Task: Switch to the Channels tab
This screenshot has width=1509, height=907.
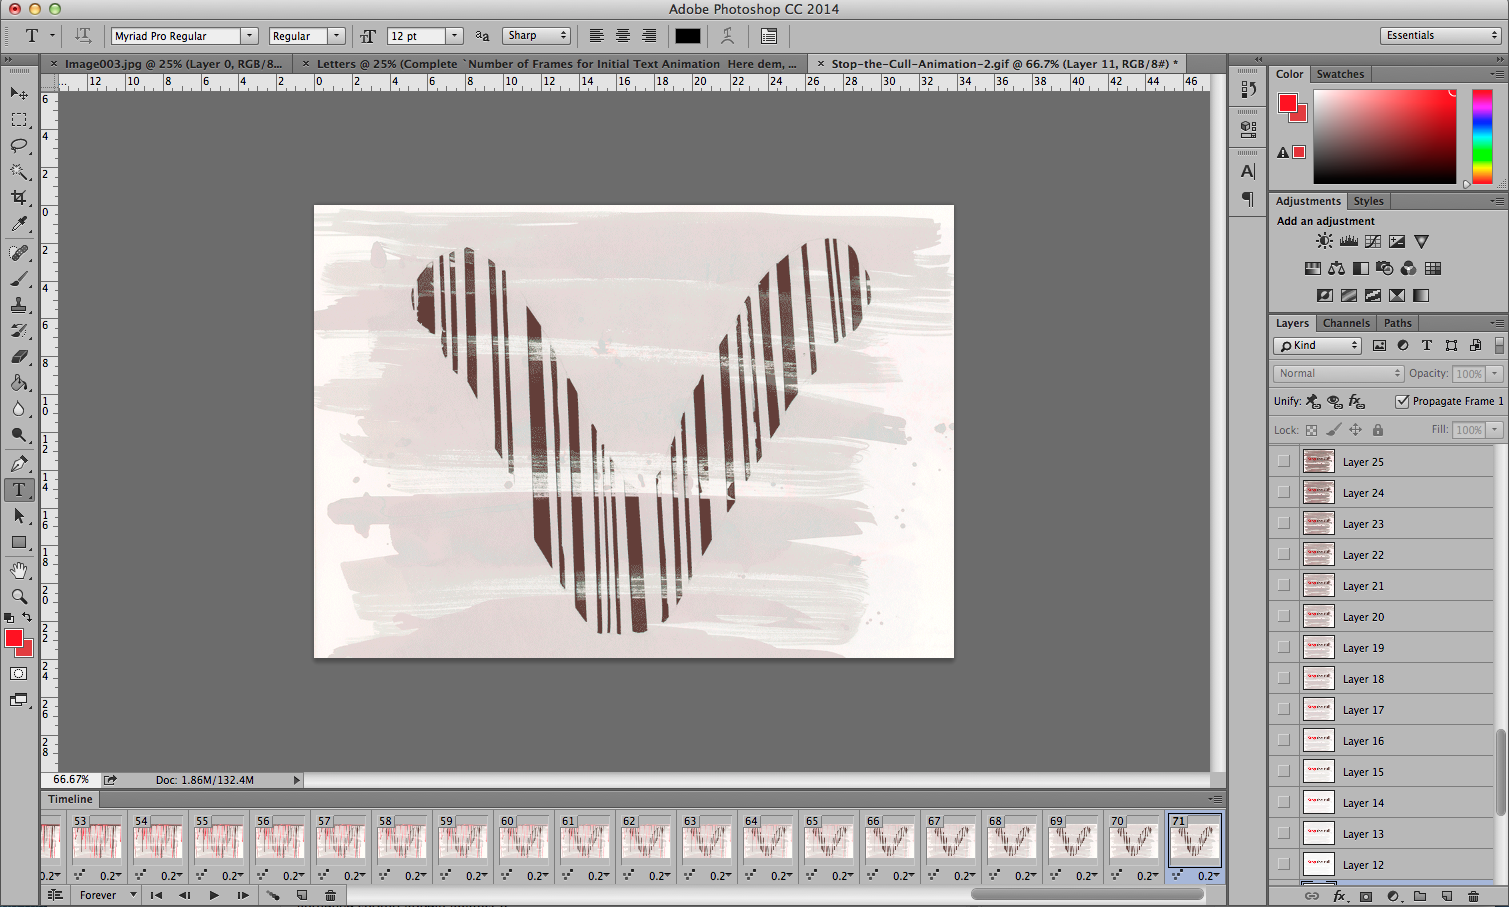Action: pyautogui.click(x=1346, y=323)
